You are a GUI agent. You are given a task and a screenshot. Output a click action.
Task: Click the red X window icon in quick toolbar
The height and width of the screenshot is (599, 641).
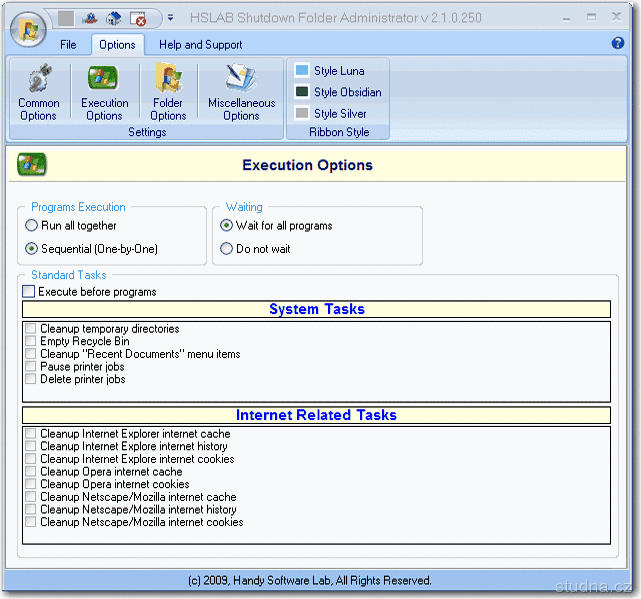[x=139, y=18]
